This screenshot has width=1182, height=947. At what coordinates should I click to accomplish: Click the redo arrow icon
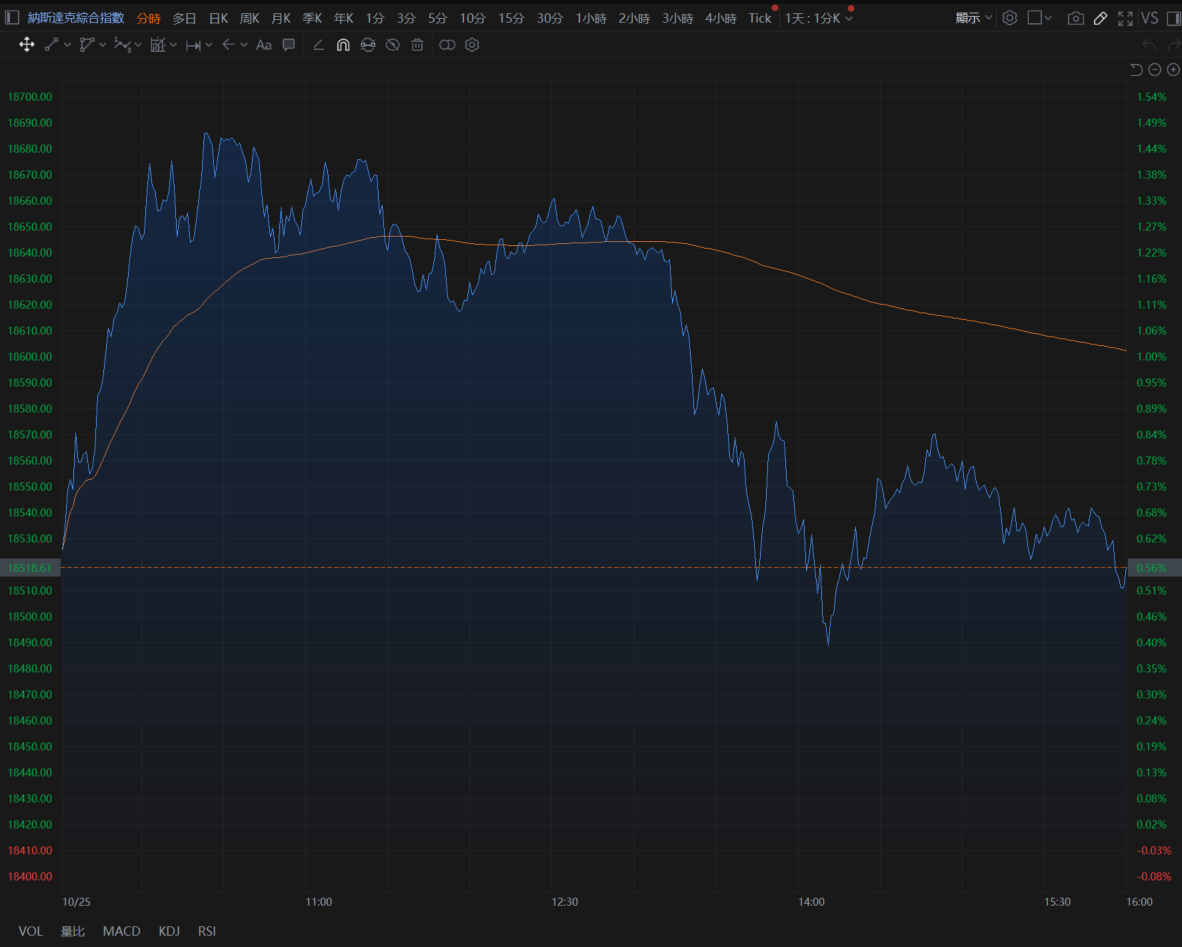point(1174,45)
